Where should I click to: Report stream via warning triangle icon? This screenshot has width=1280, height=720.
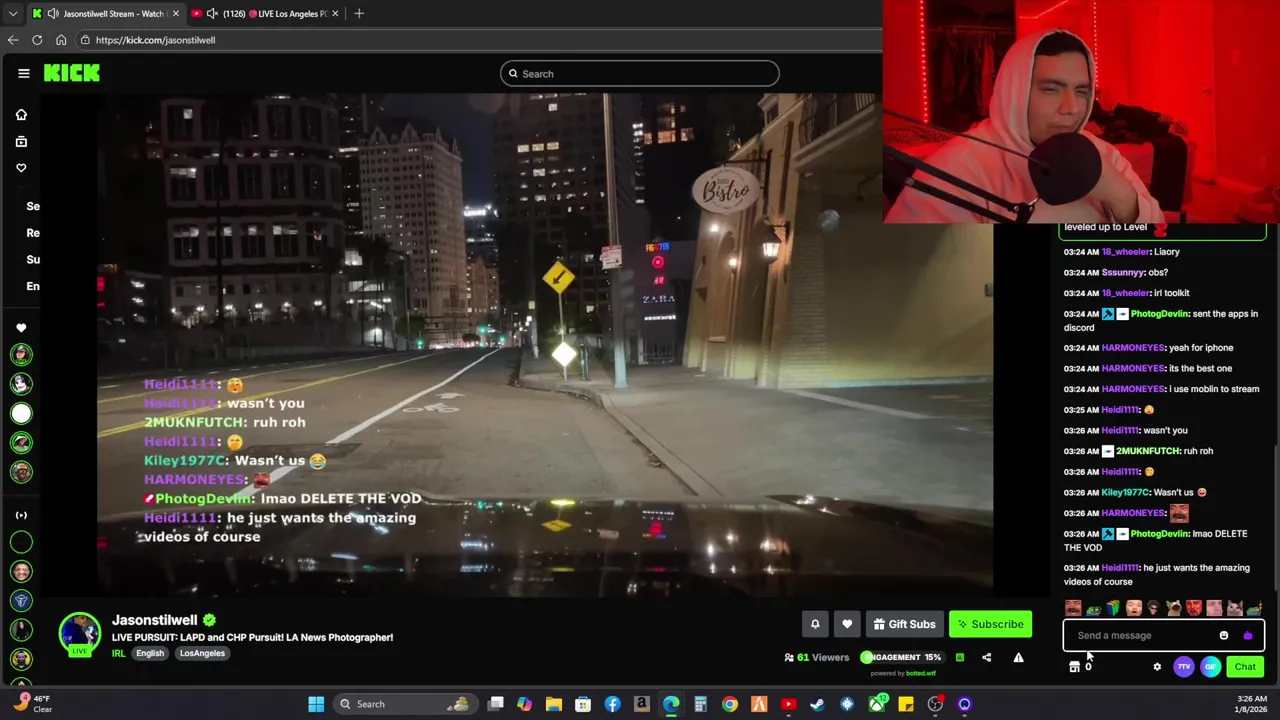tap(1018, 657)
